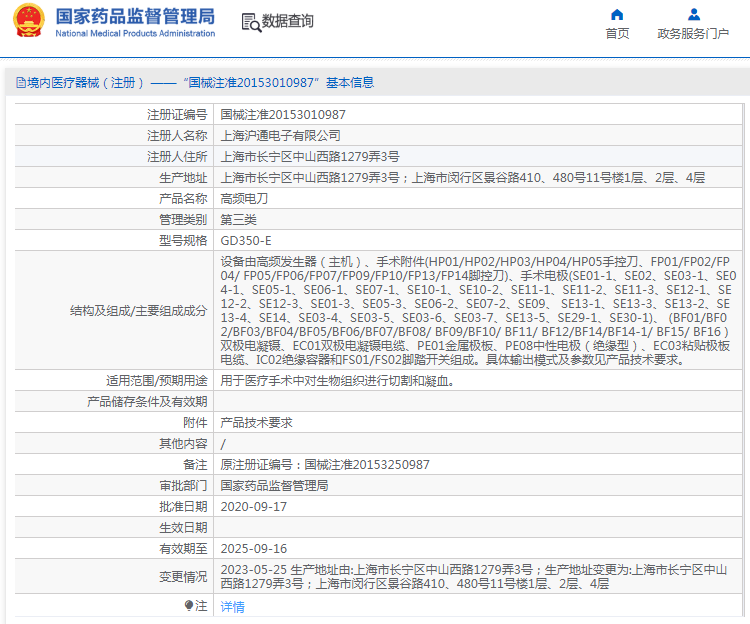Click registrant name 上海沪通电子有限公司

(x=280, y=136)
